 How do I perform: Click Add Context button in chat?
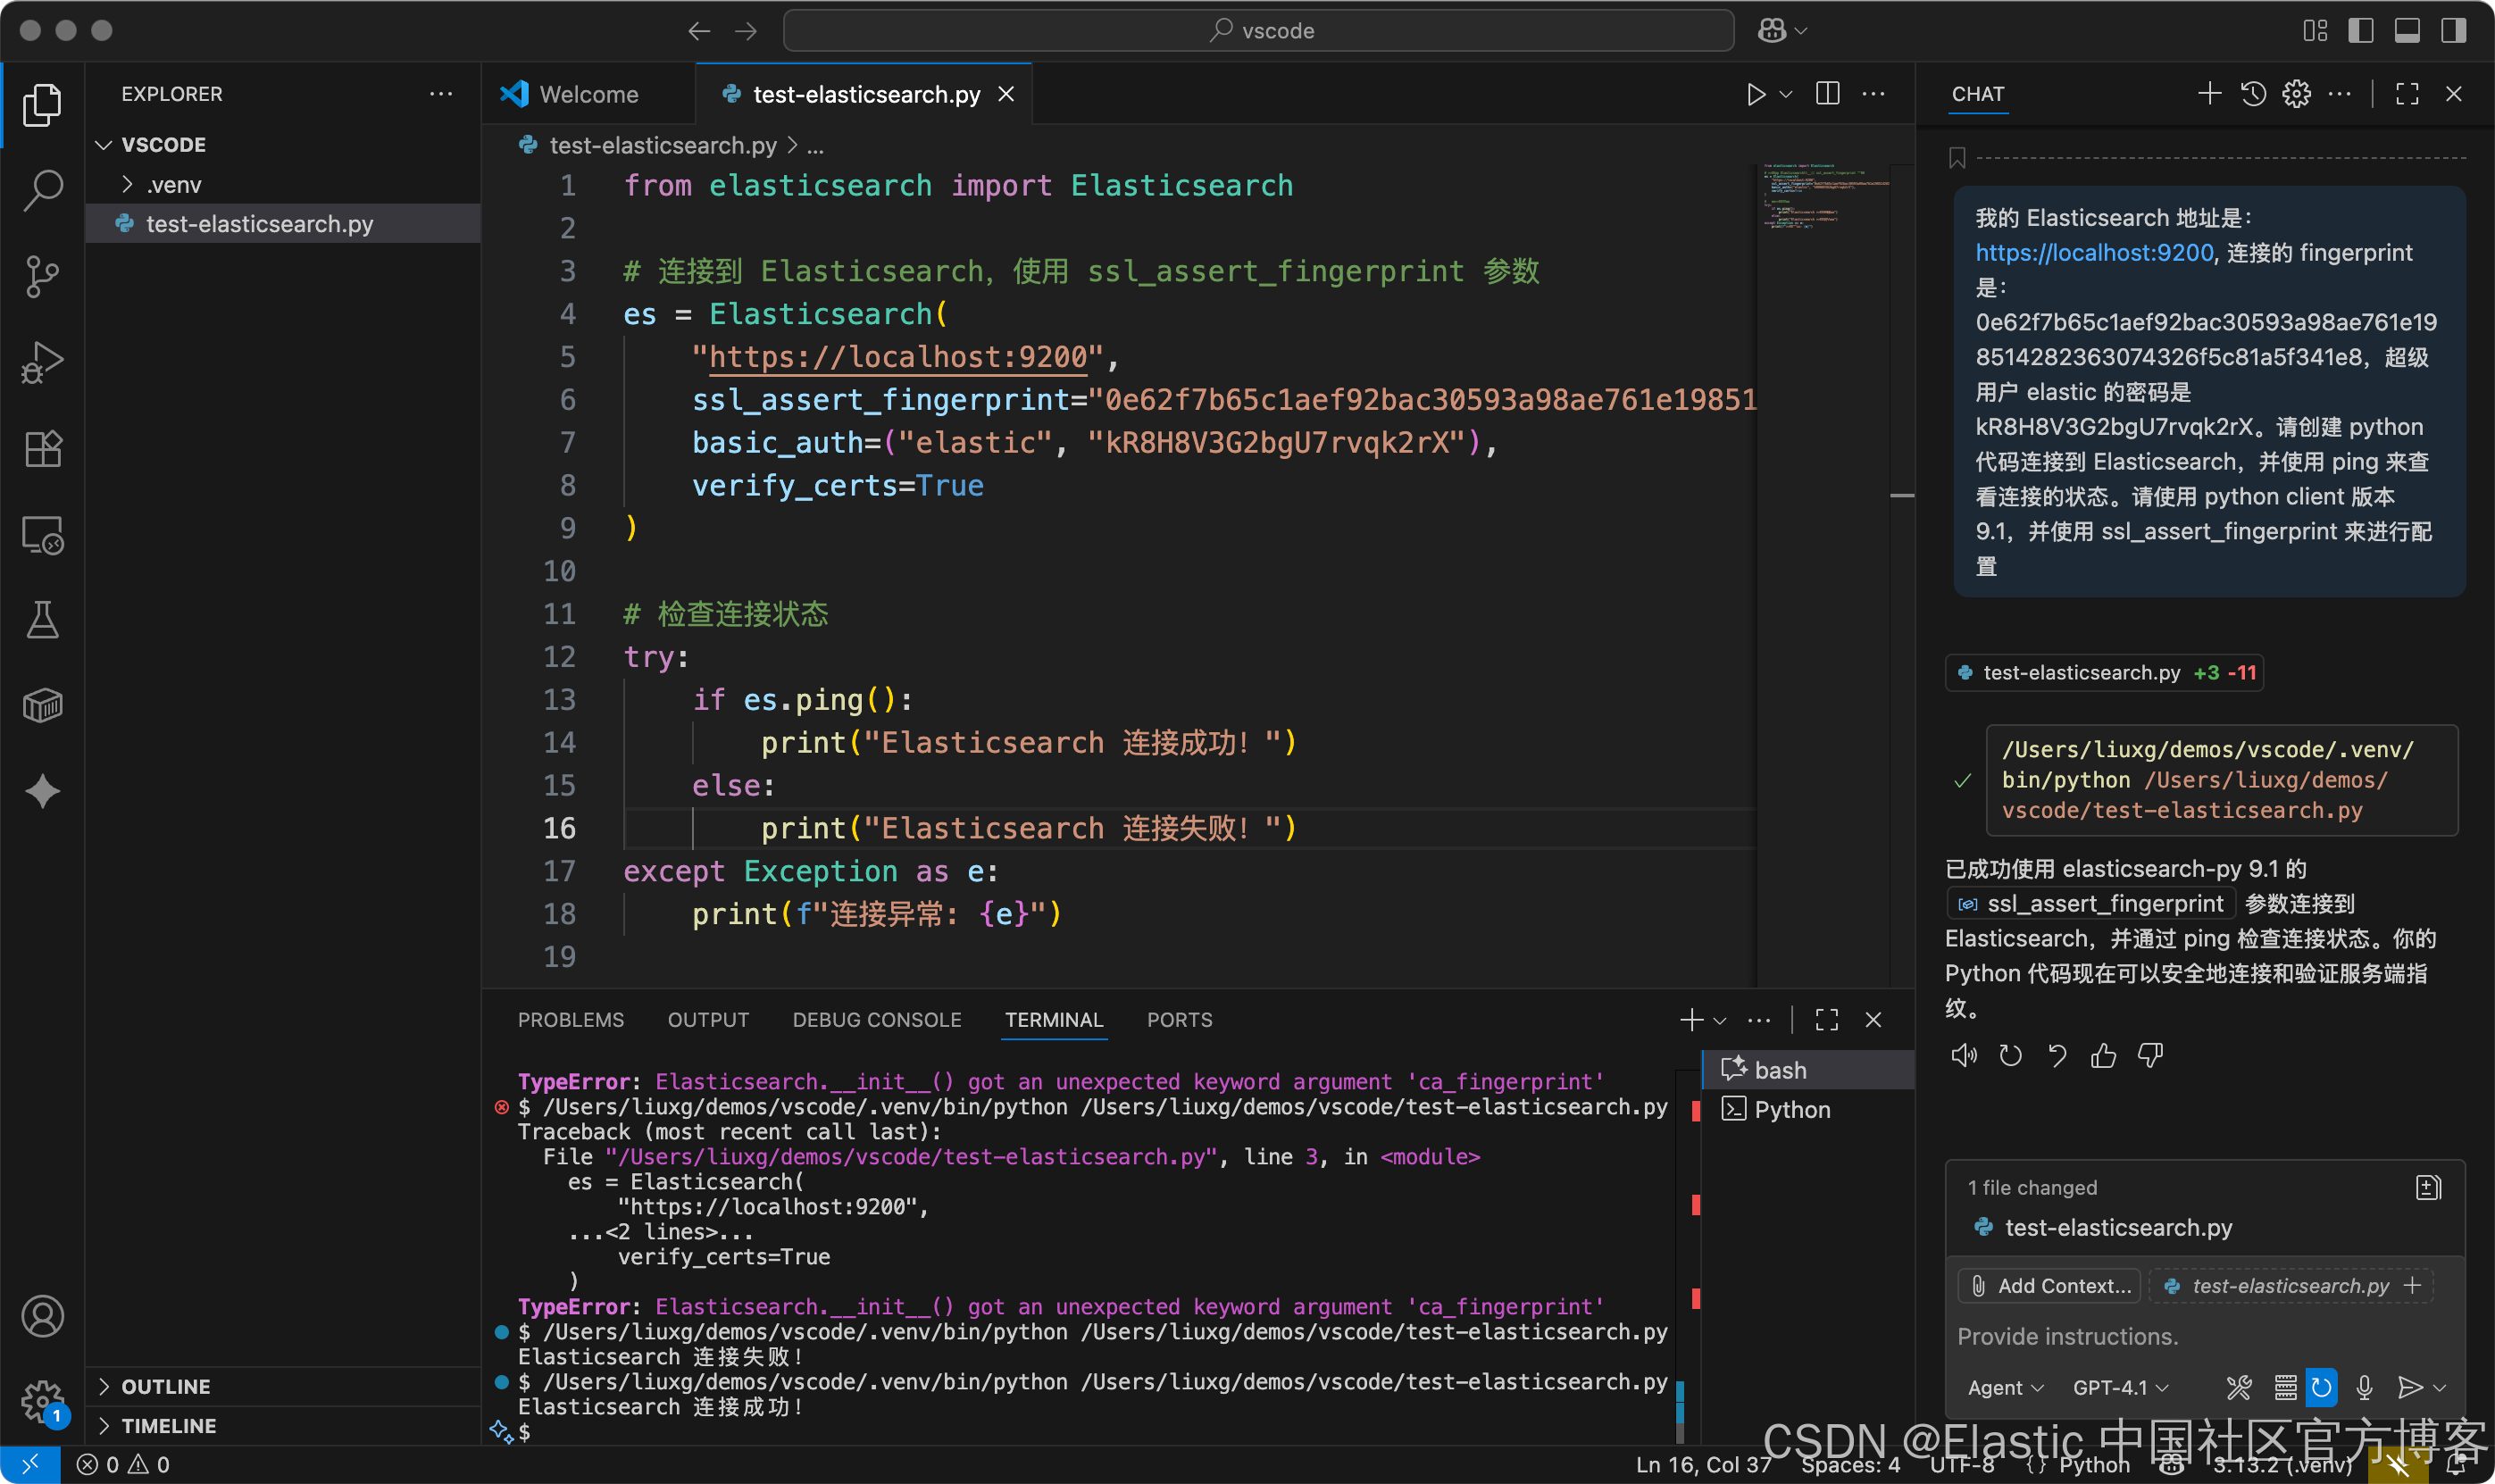(x=2050, y=1286)
